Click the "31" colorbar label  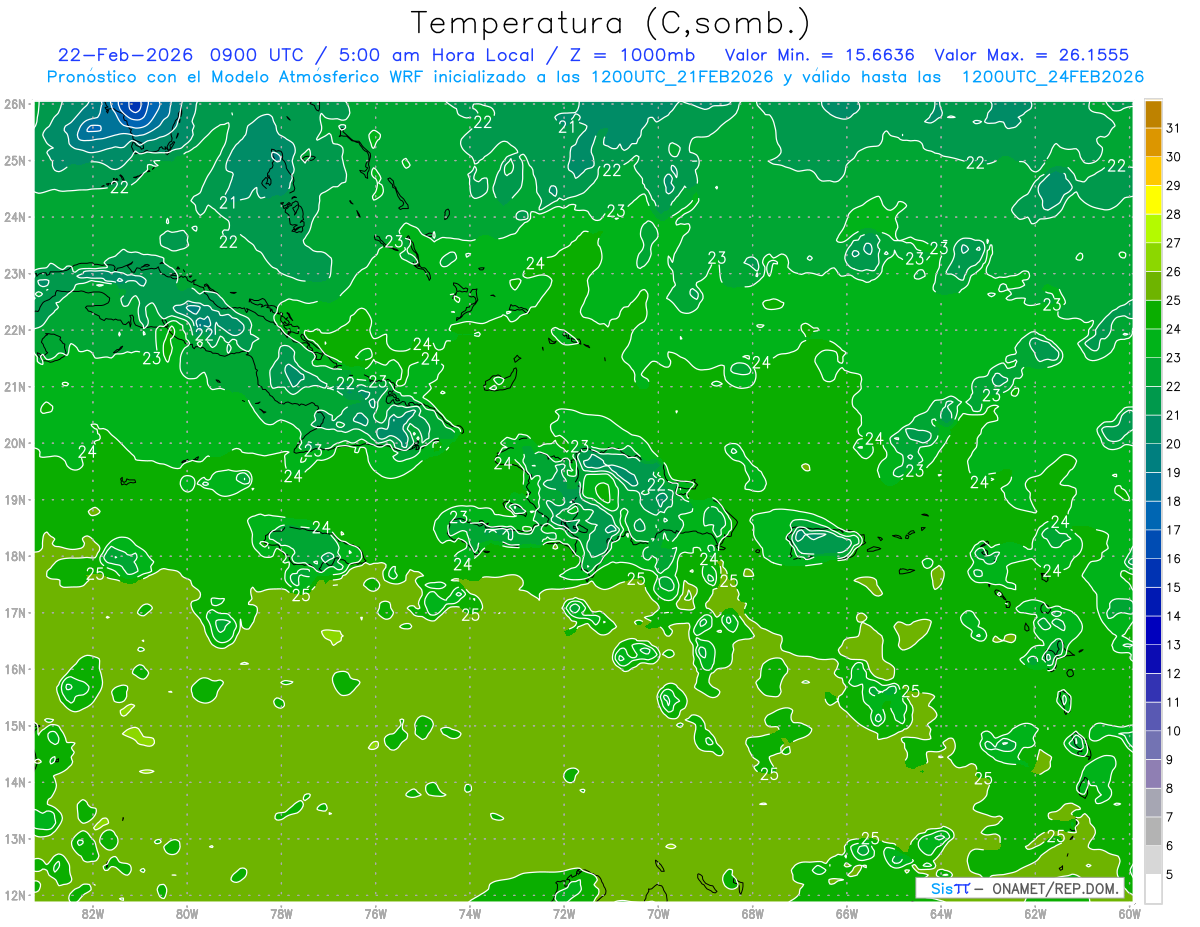1174,129
